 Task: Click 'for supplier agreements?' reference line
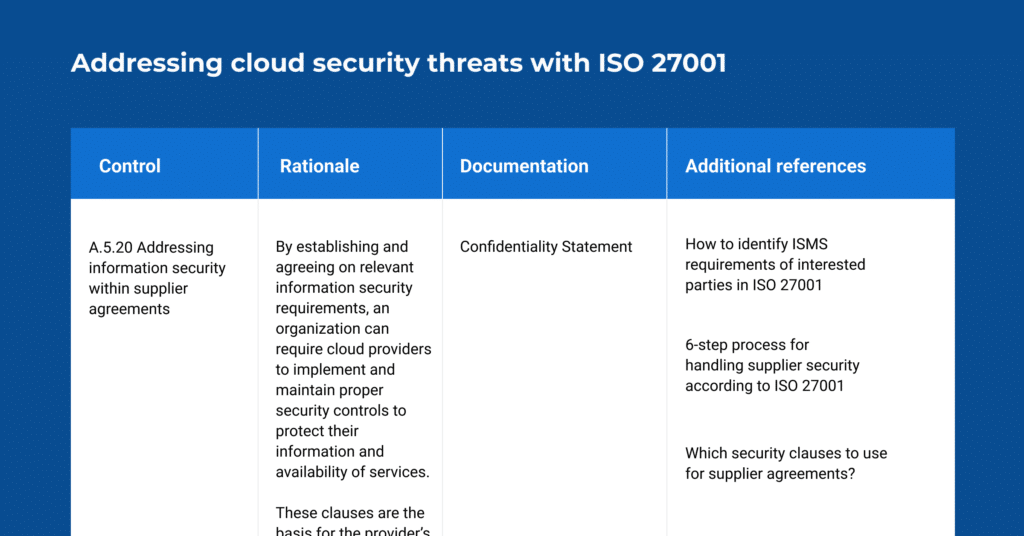click(770, 474)
